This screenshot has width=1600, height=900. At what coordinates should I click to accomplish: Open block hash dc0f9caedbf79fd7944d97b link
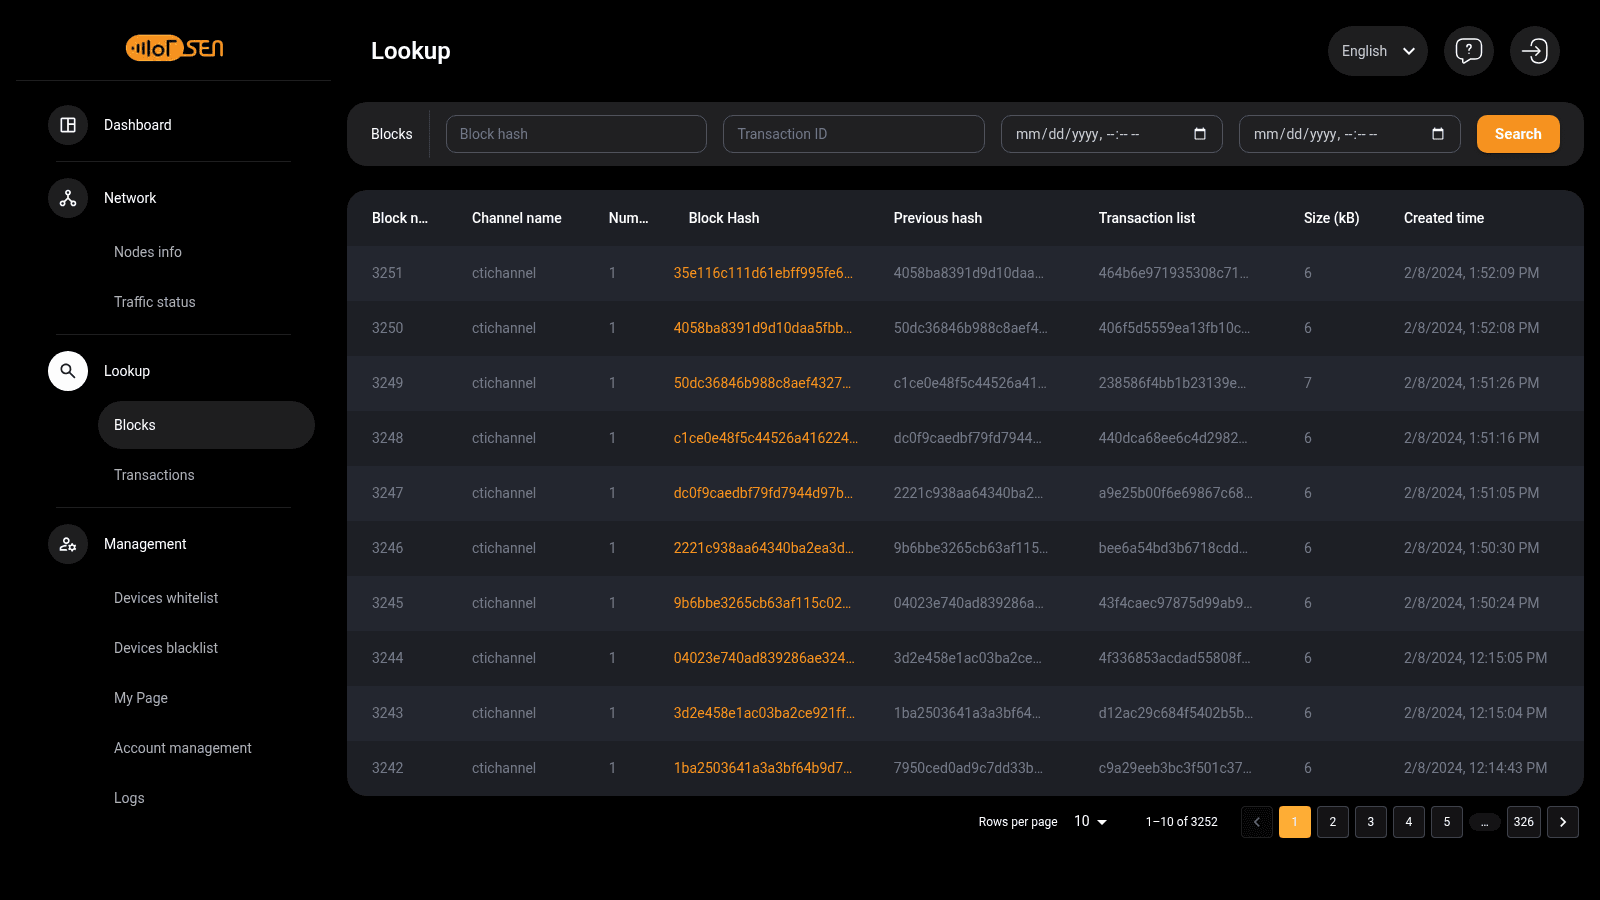763,493
